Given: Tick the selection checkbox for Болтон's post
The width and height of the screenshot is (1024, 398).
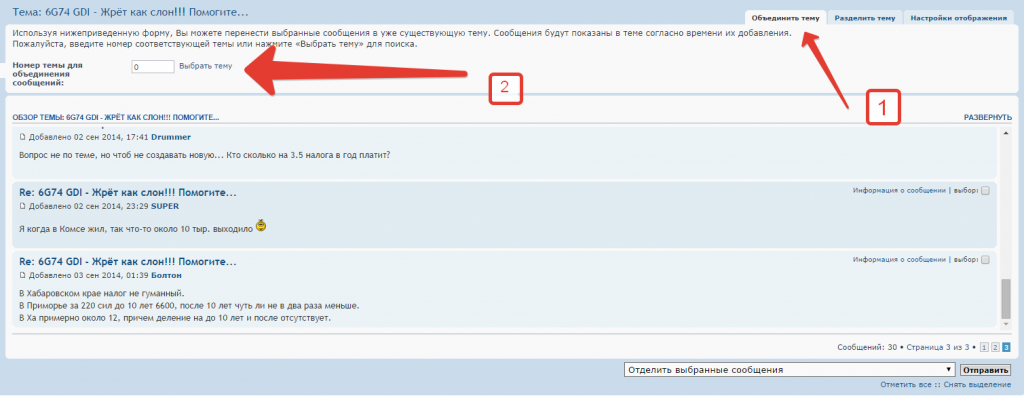Looking at the screenshot, I should pyautogui.click(x=985, y=259).
